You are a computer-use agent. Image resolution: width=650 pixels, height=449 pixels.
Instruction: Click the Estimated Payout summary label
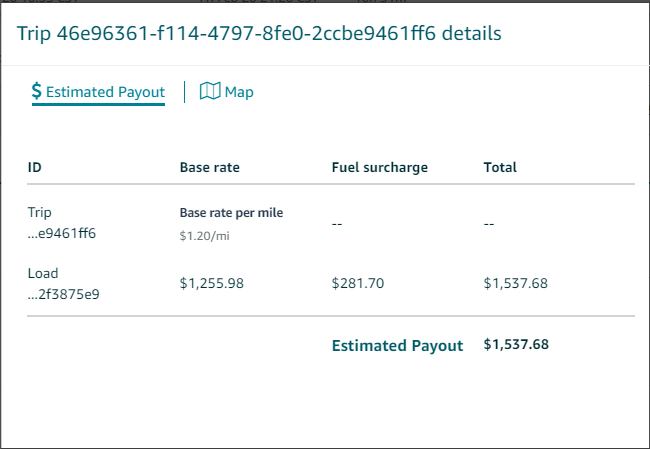pos(397,345)
